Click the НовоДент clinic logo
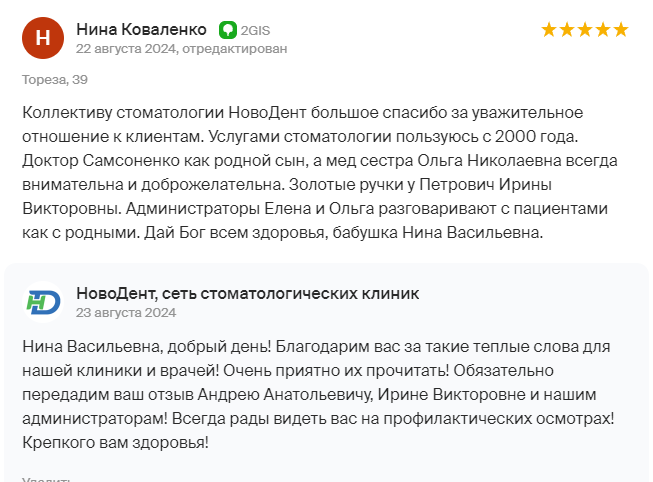This screenshot has height=482, width=653. (x=43, y=302)
